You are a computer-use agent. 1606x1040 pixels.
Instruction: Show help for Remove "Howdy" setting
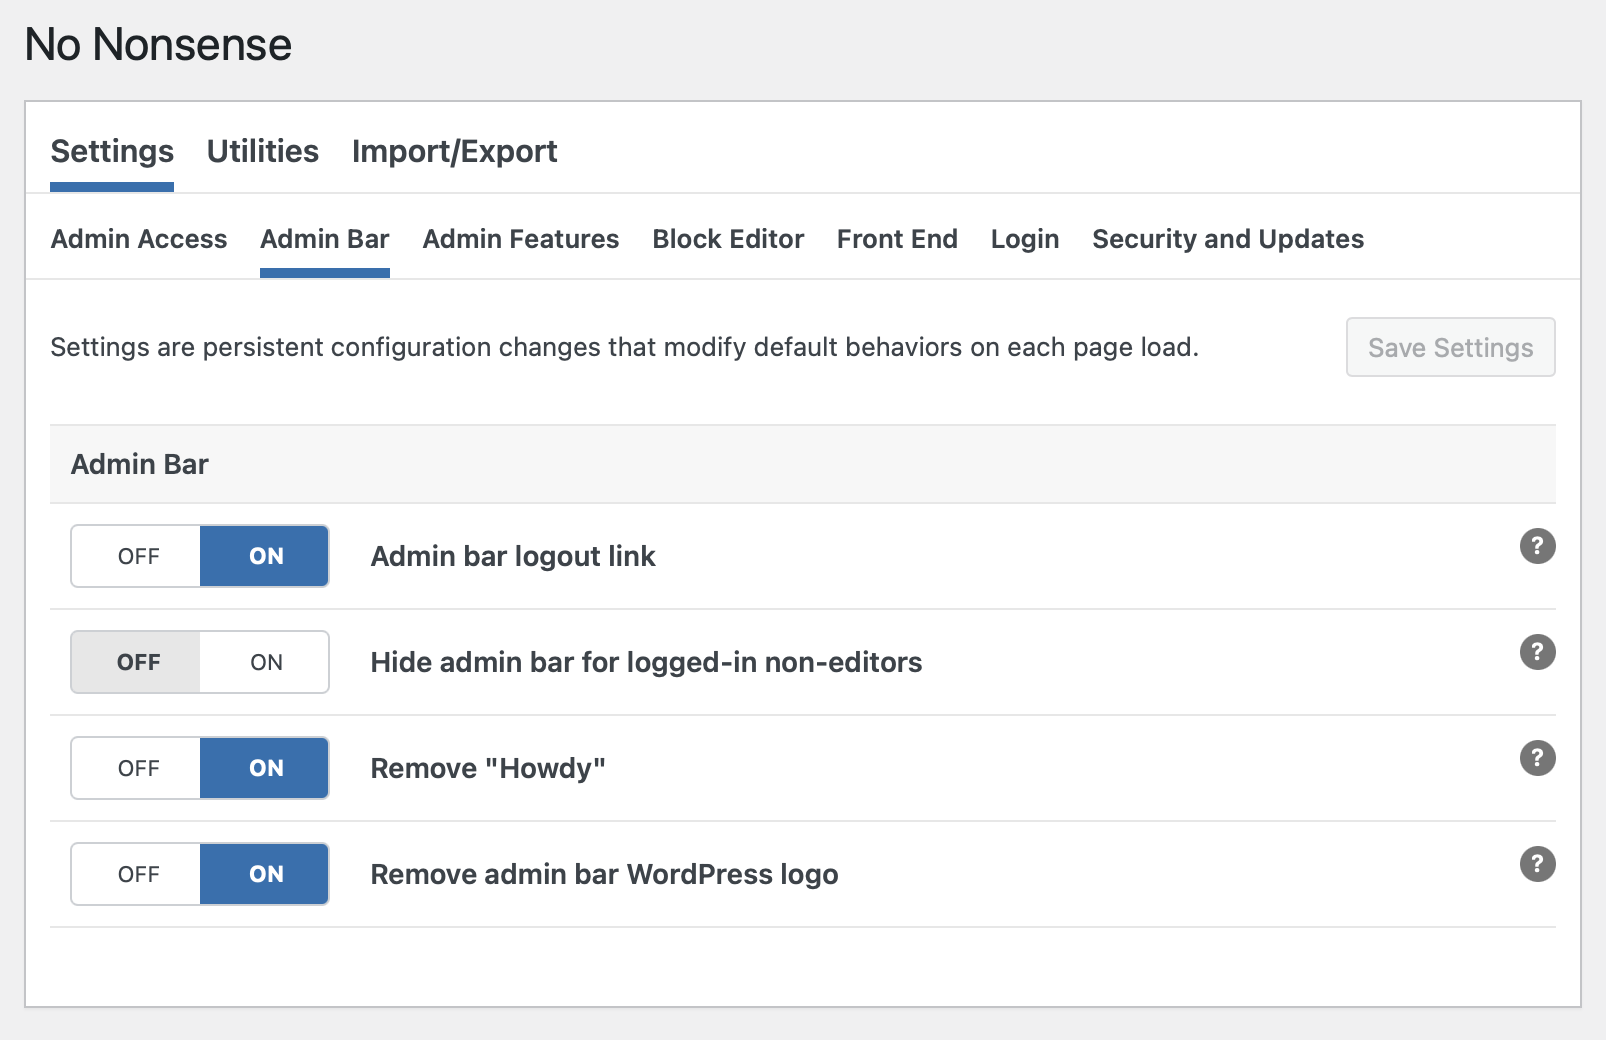coord(1537,758)
